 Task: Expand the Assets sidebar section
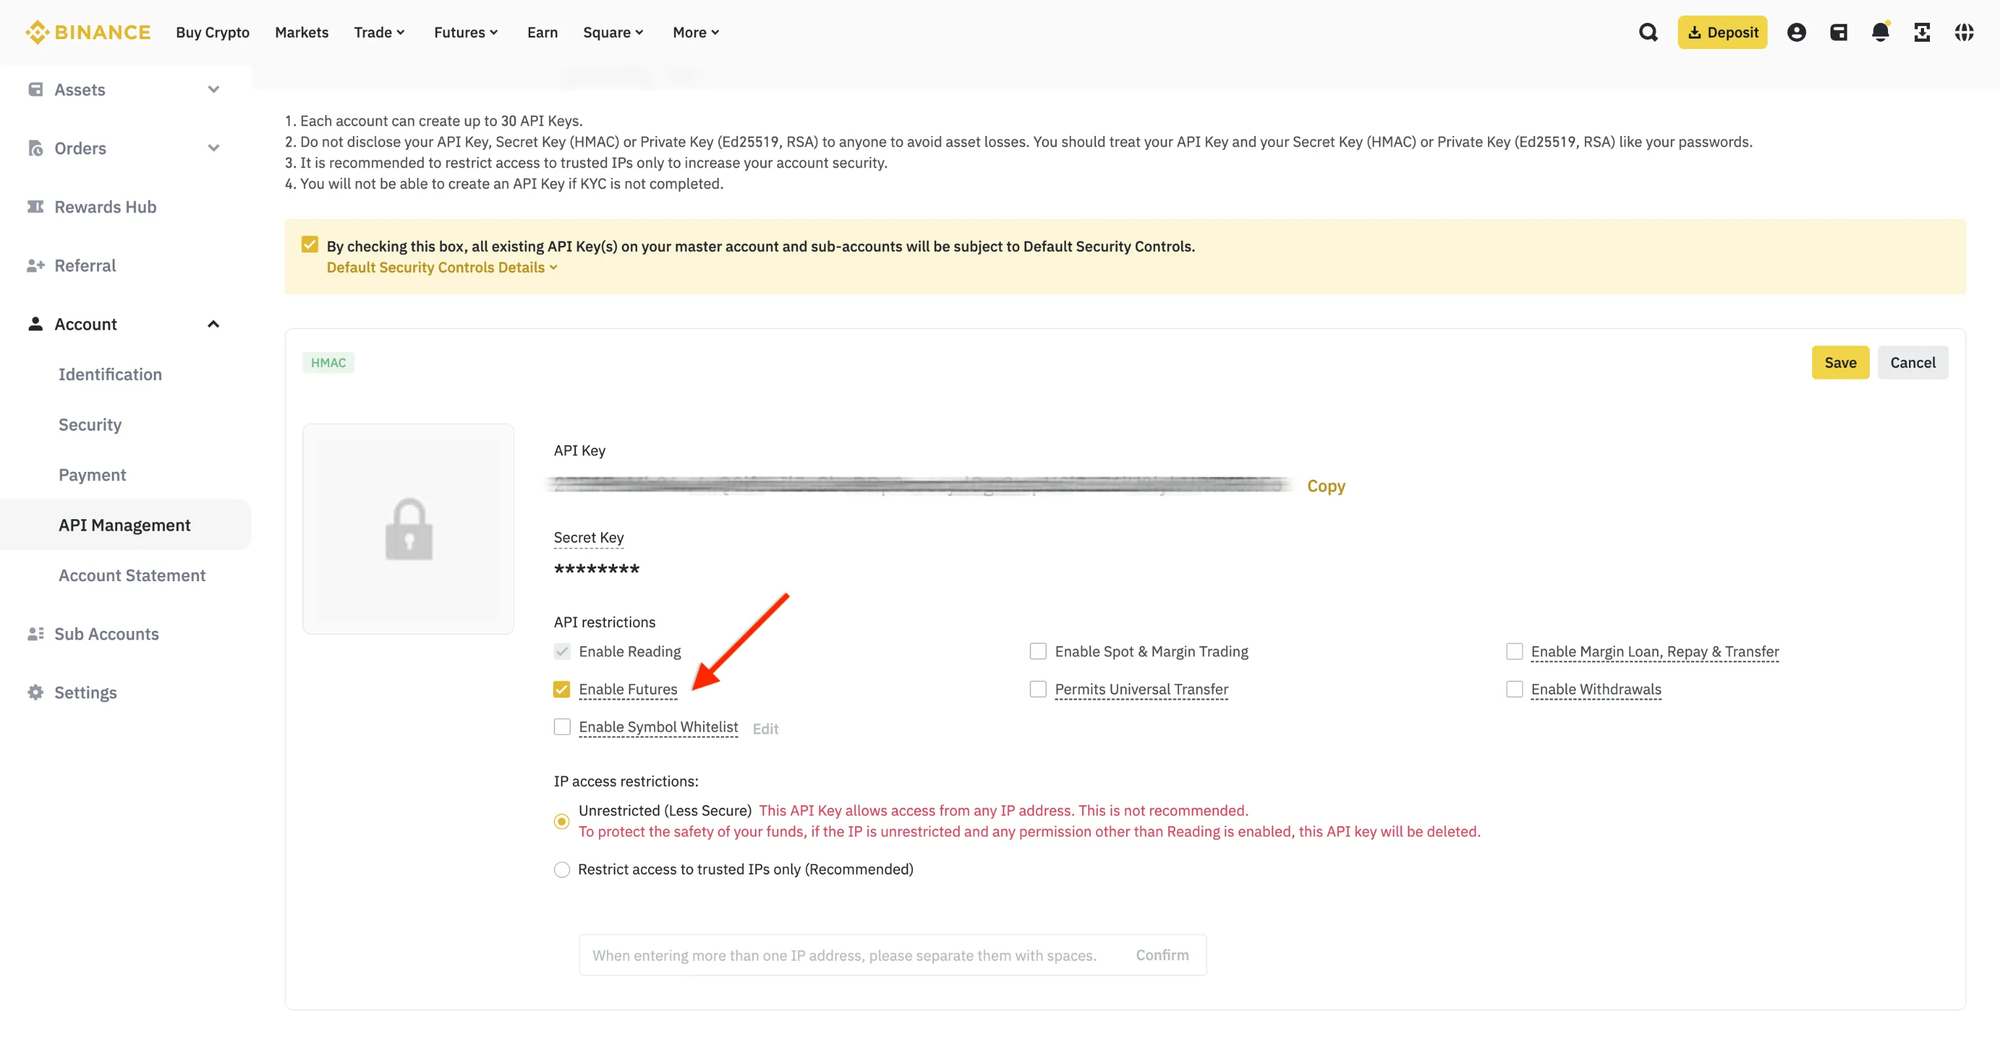tap(213, 89)
